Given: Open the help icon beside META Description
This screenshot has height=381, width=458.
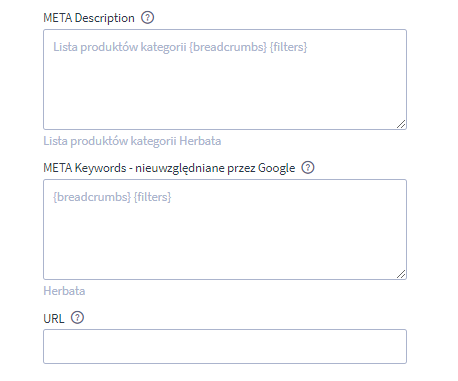Looking at the screenshot, I should [x=147, y=17].
